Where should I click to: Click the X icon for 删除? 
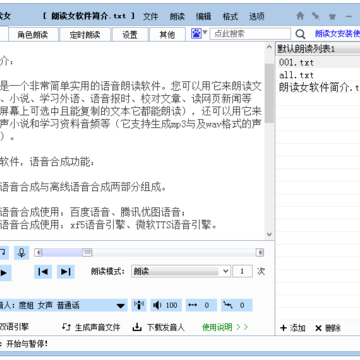tap(318, 328)
